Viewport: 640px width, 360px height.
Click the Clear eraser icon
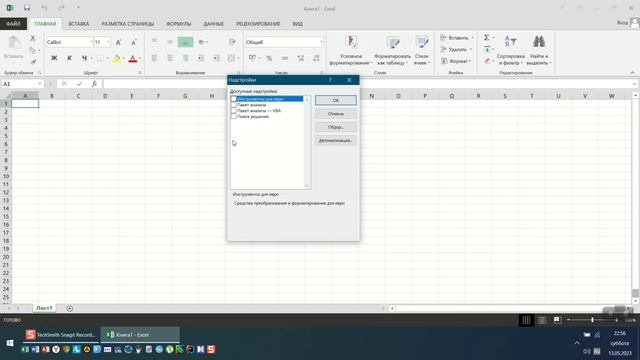pos(487,61)
